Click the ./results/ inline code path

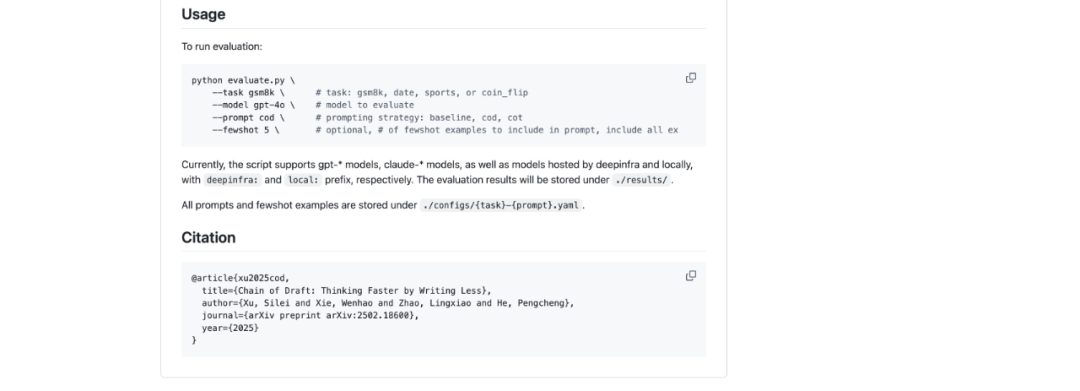[641, 180]
